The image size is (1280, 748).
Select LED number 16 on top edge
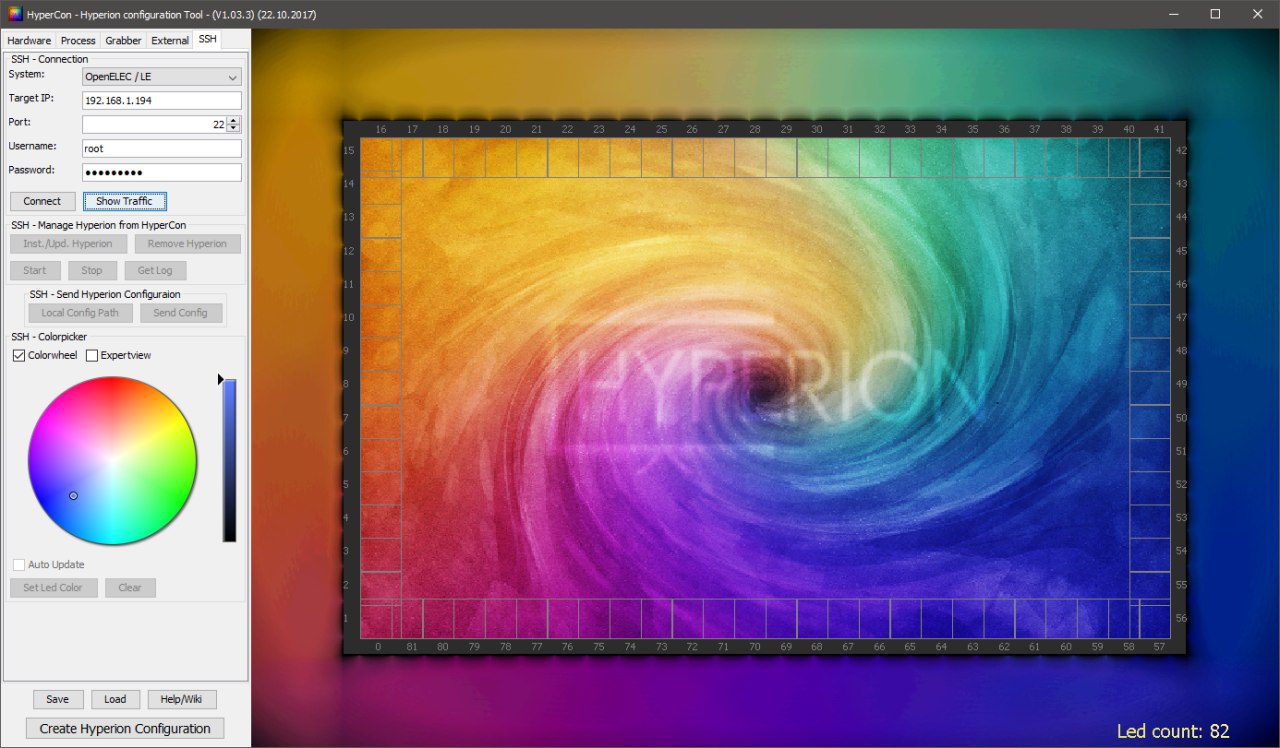380,130
